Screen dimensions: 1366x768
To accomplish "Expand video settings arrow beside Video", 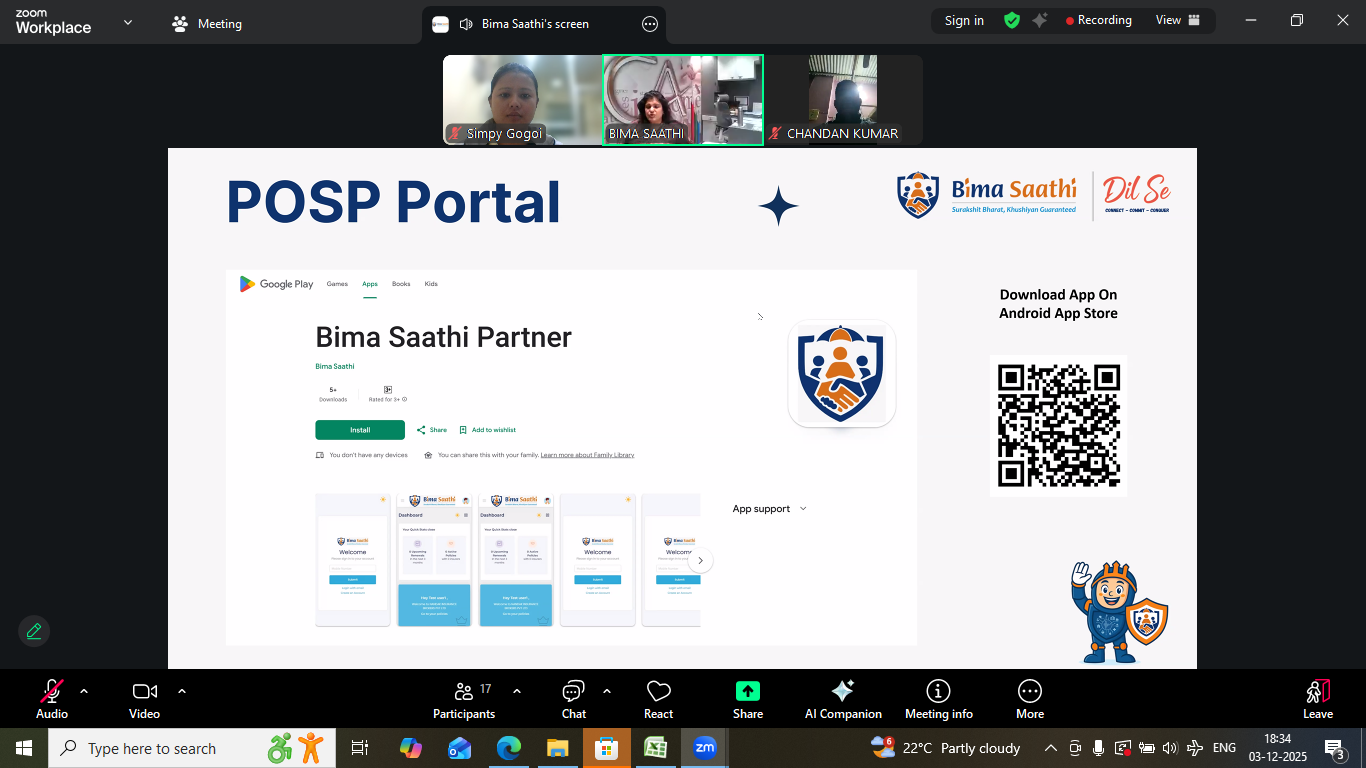I will [x=182, y=691].
